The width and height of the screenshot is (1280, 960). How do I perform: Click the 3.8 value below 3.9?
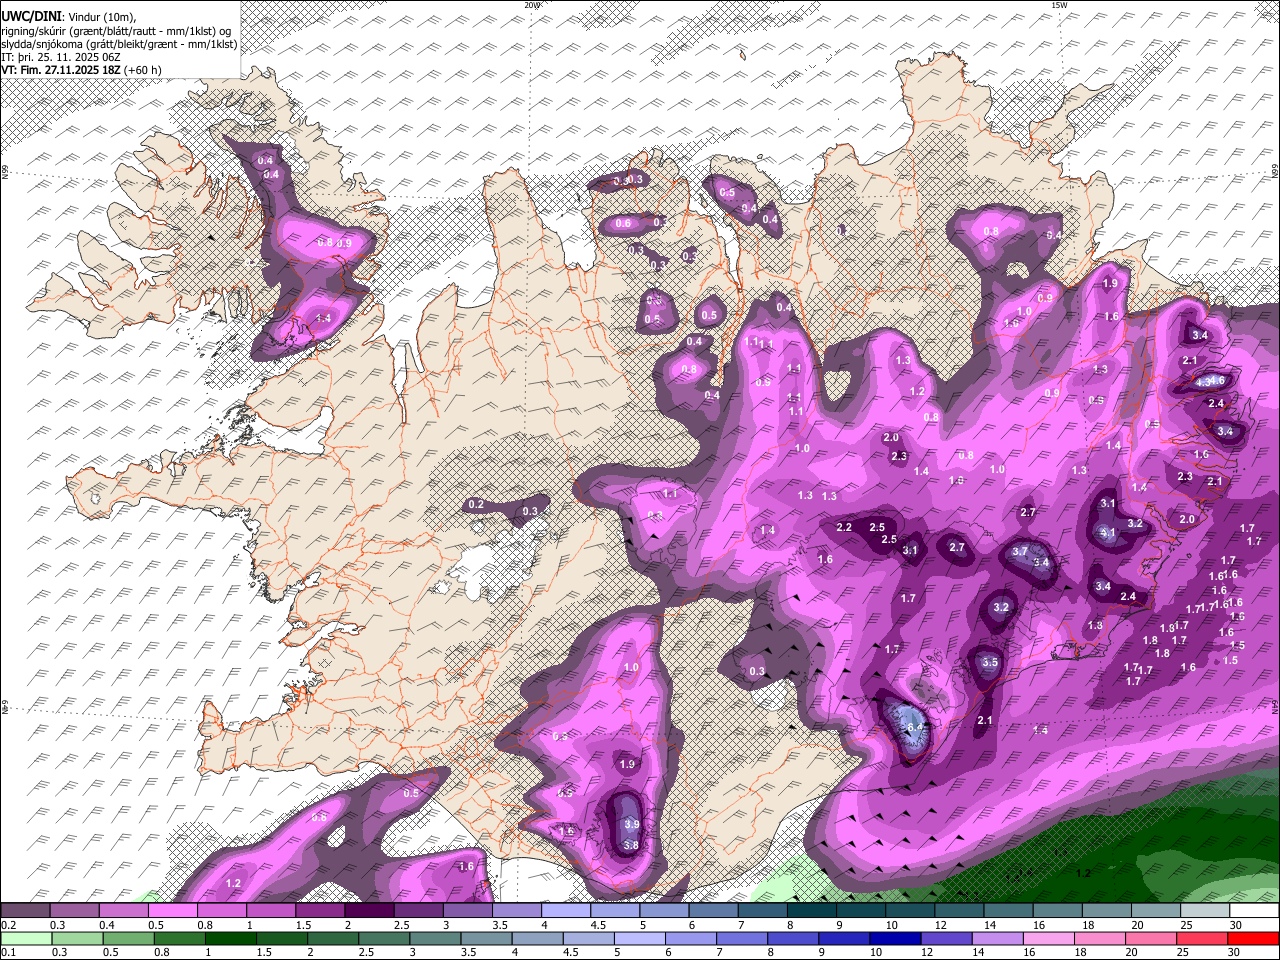pyautogui.click(x=631, y=845)
